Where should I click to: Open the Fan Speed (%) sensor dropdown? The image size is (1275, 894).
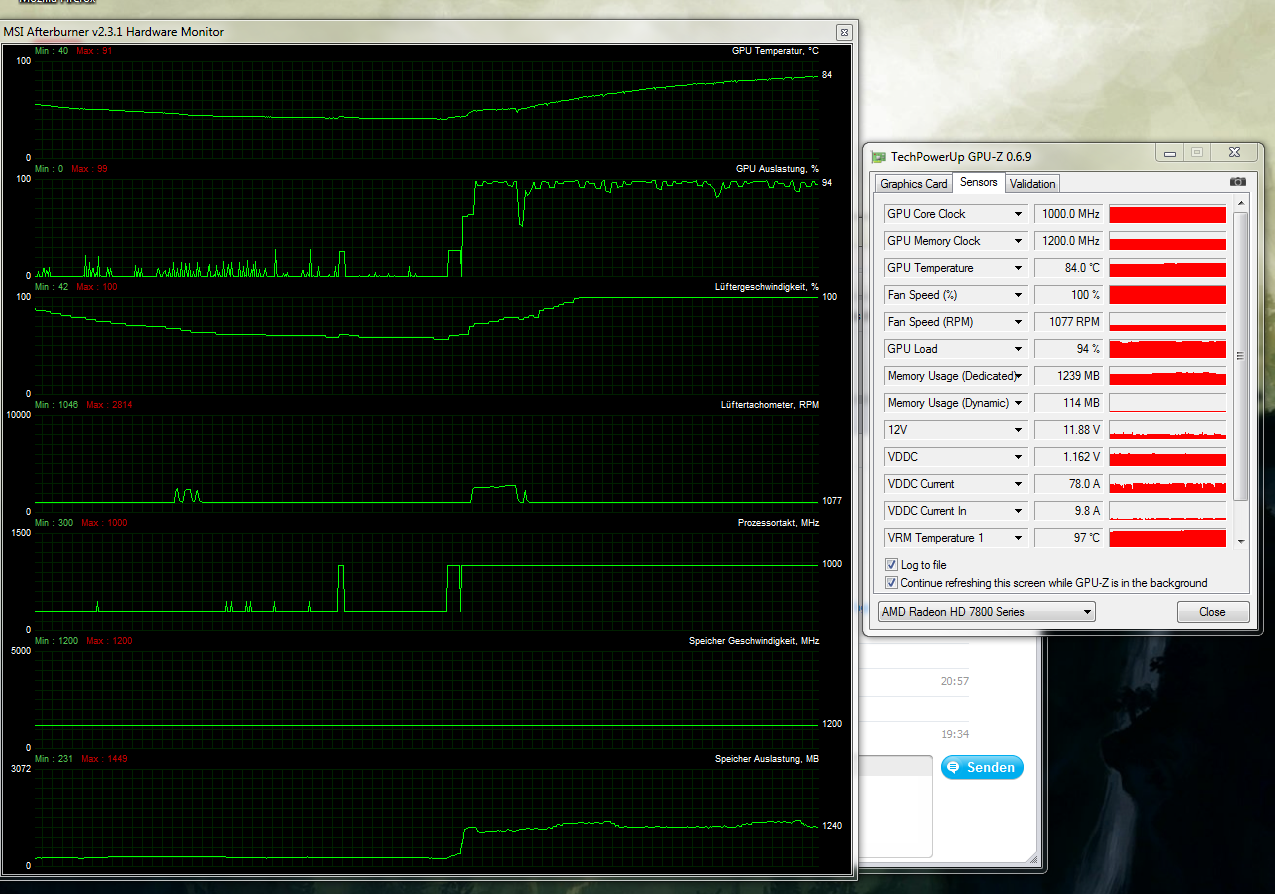click(x=1018, y=295)
